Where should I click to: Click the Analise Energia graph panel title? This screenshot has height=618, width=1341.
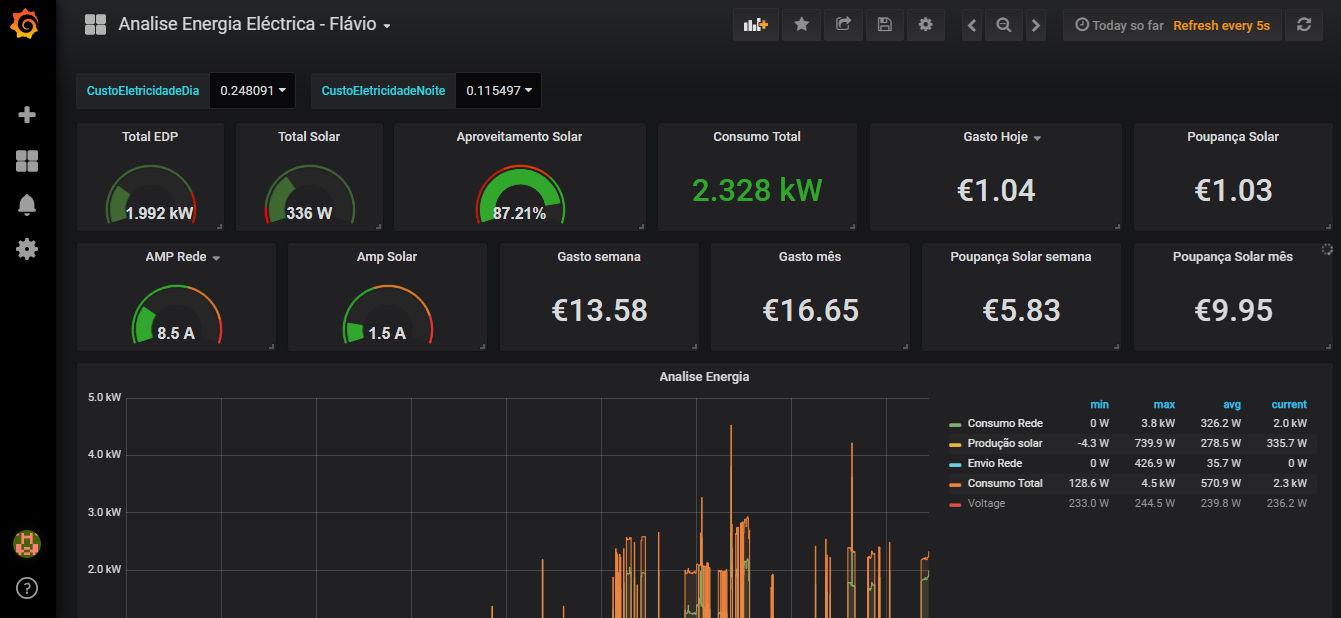[x=704, y=377]
